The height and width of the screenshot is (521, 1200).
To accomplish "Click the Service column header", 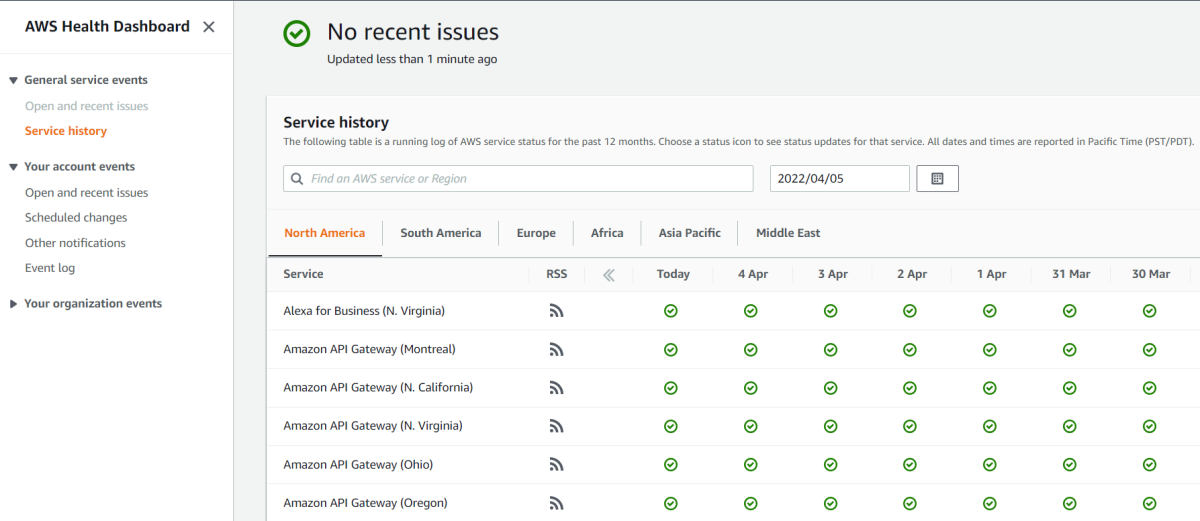I will [303, 274].
